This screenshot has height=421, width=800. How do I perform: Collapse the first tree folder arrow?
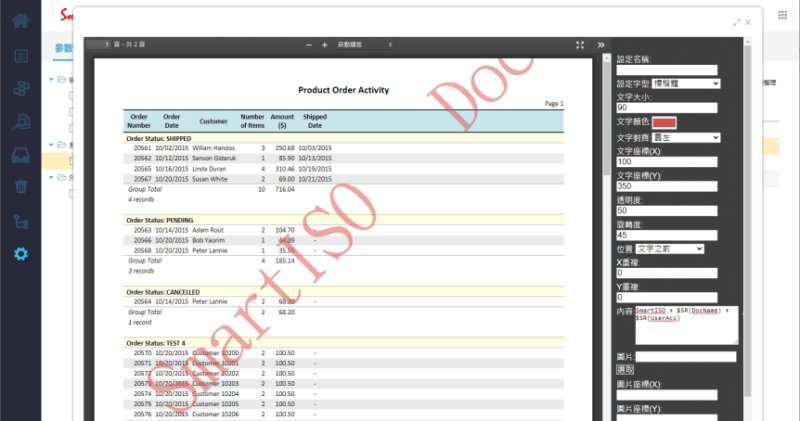[x=51, y=80]
